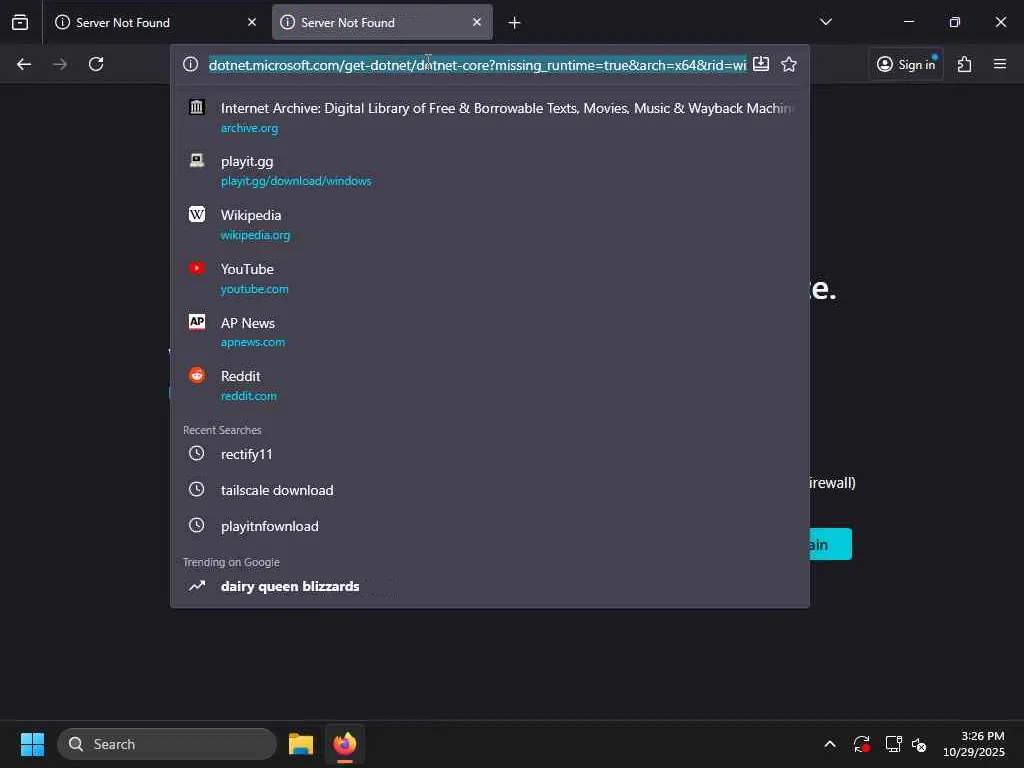Switch to the first Server Not Found tab
1024x768 pixels.
tap(155, 22)
